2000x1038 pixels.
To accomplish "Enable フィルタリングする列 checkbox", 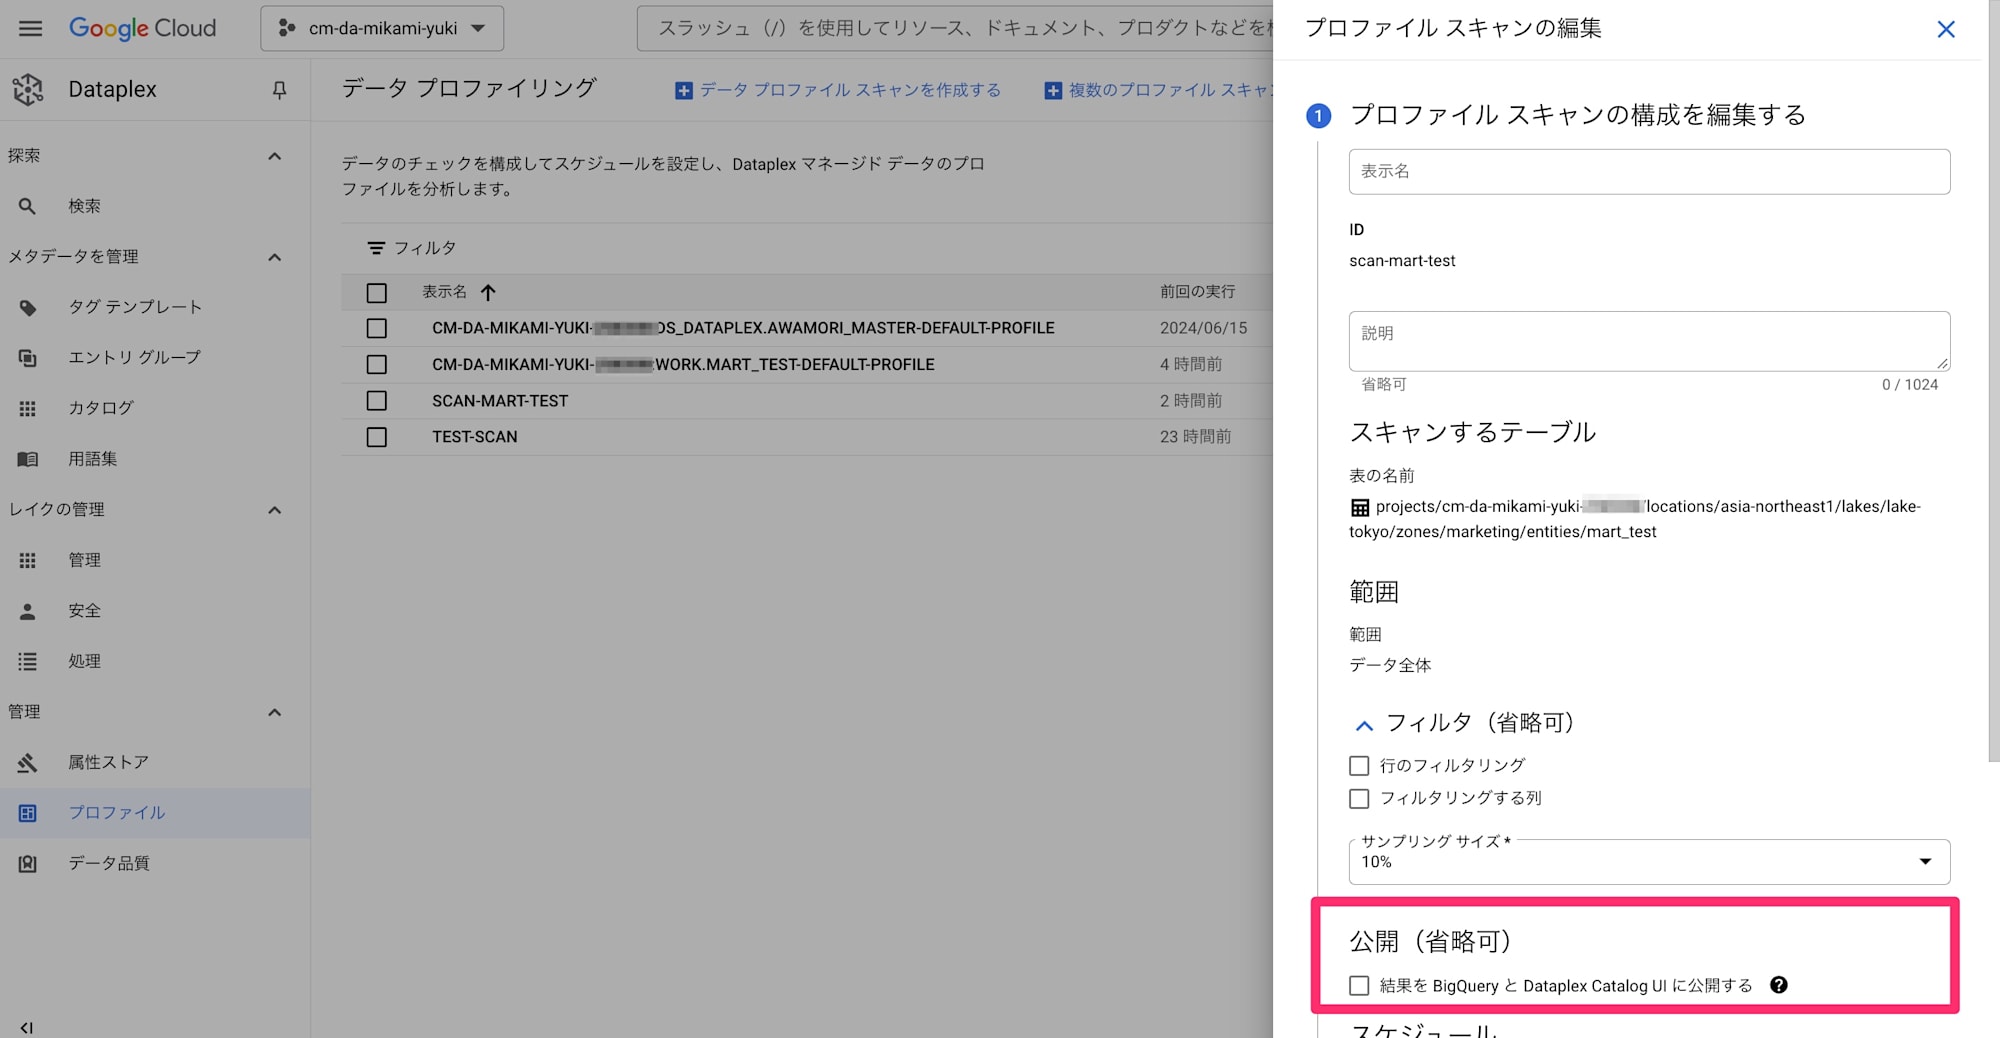I will [x=1359, y=799].
